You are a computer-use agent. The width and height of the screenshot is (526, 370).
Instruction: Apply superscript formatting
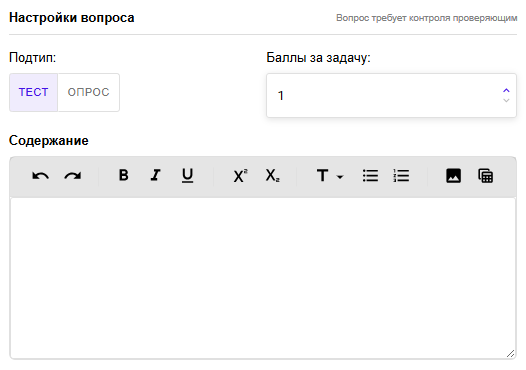tap(240, 175)
